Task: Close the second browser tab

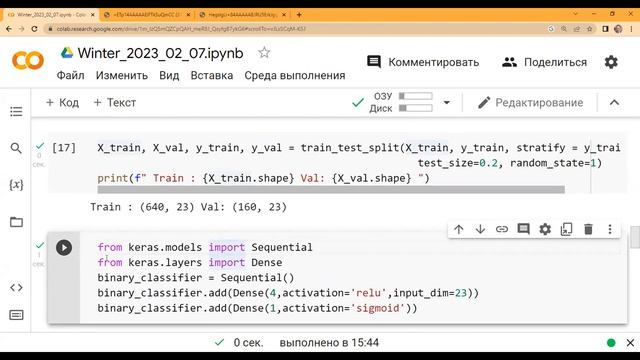Action: click(188, 15)
